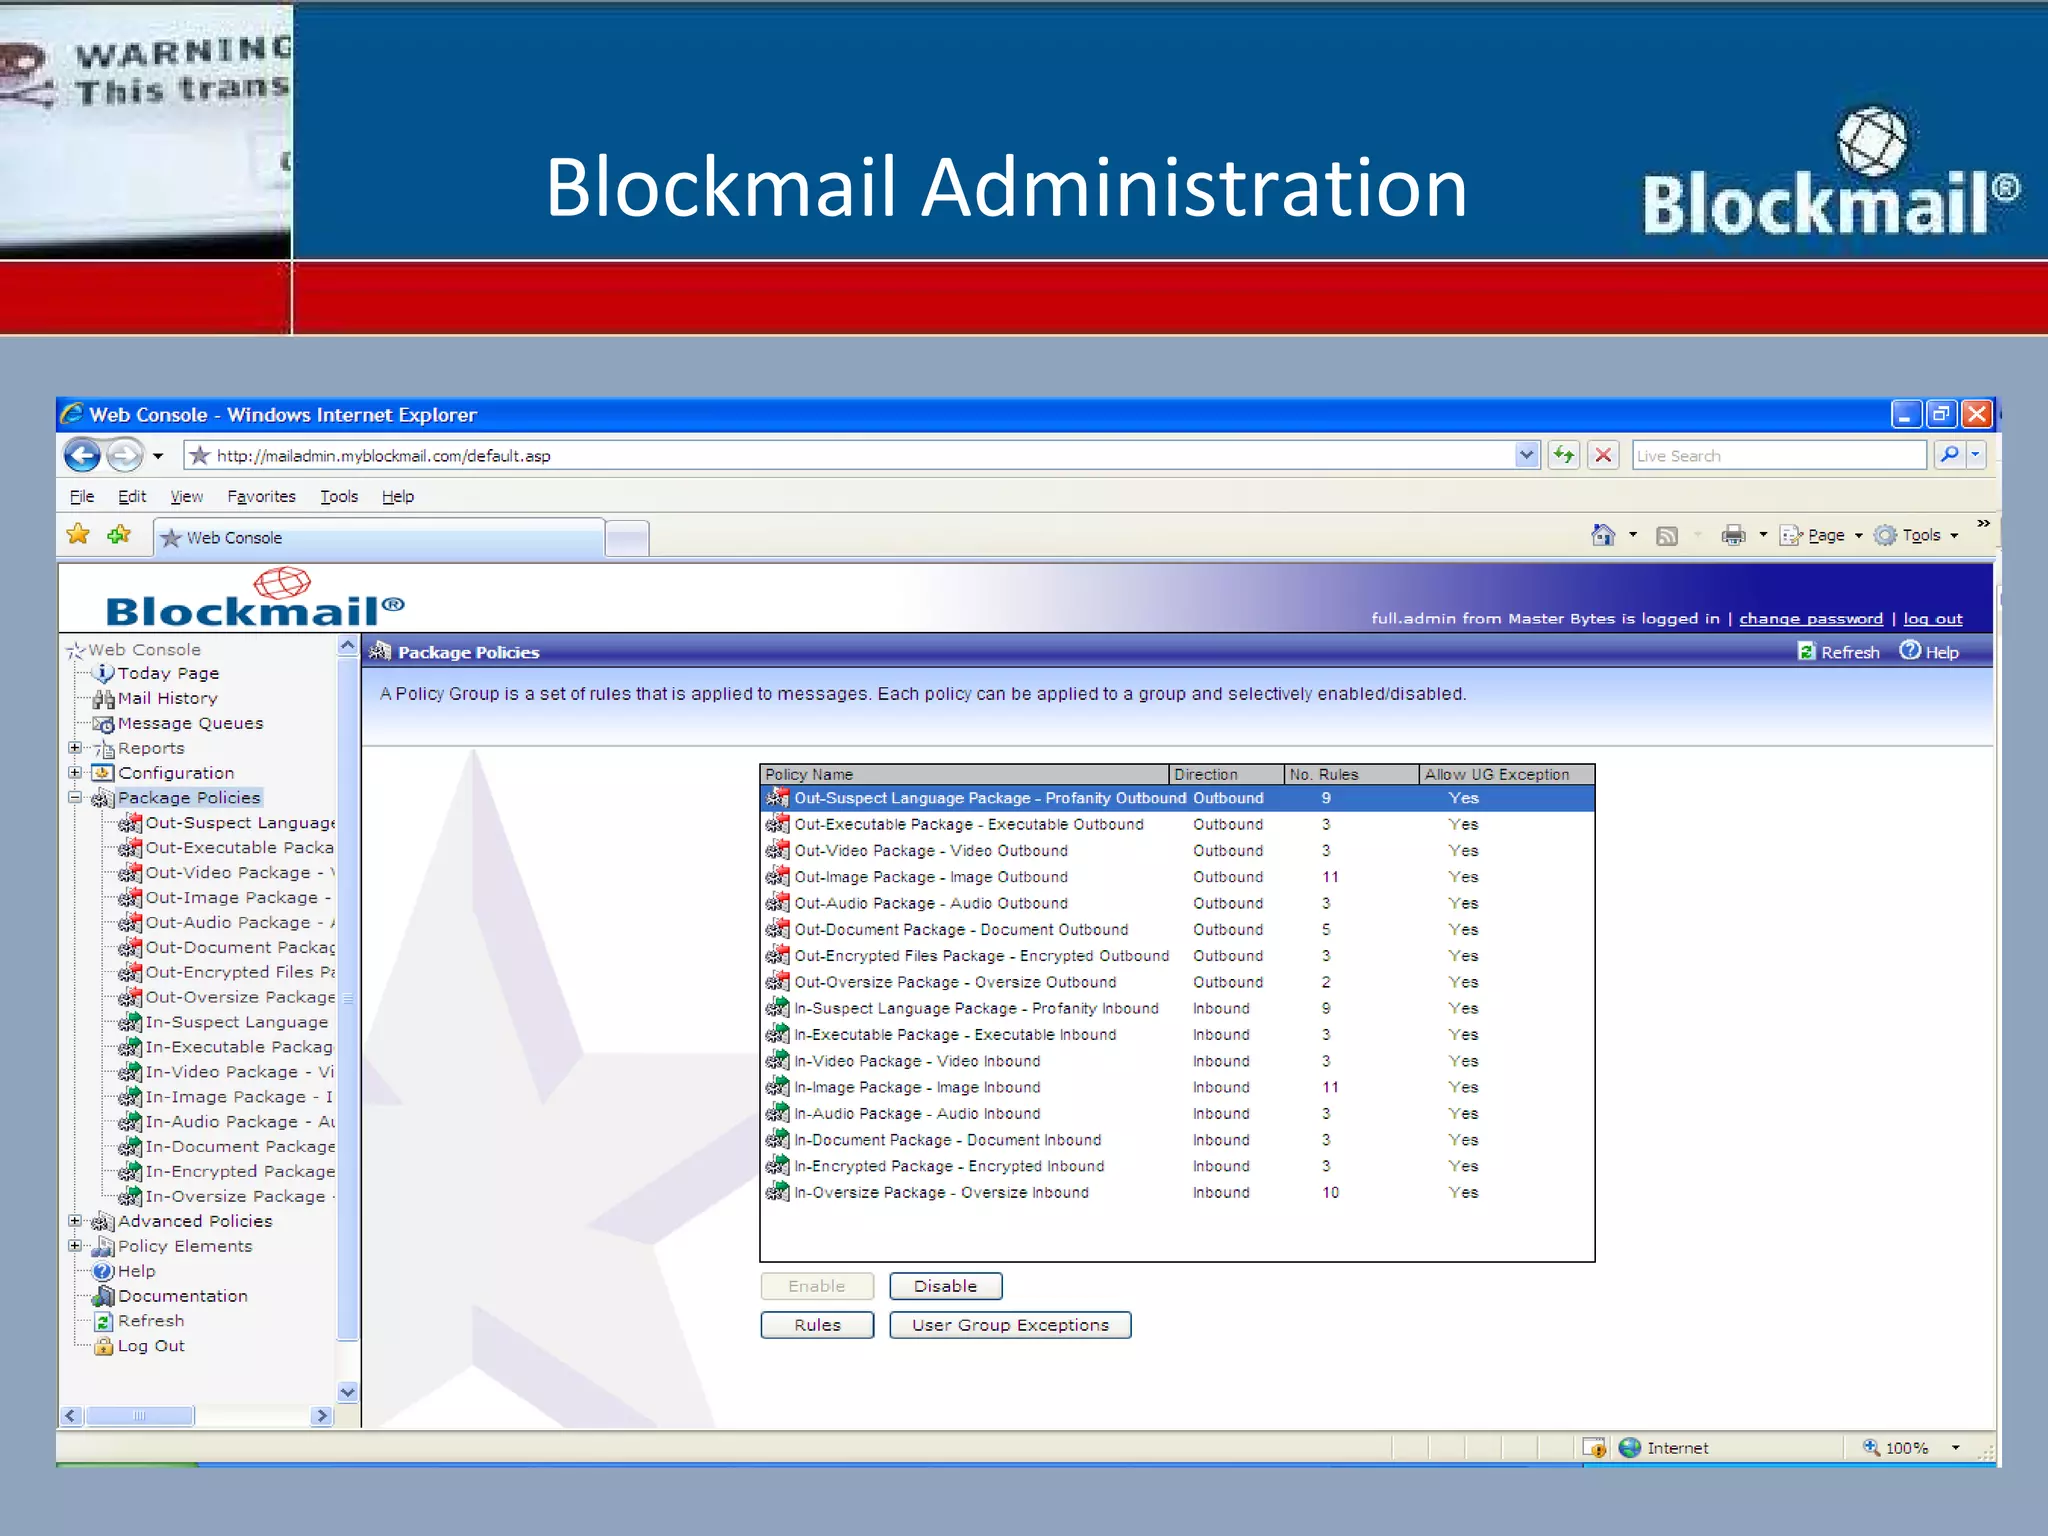Click the In-Oversize Package row icon in table
Screen dimensions: 2048x1536
pyautogui.click(x=777, y=1192)
